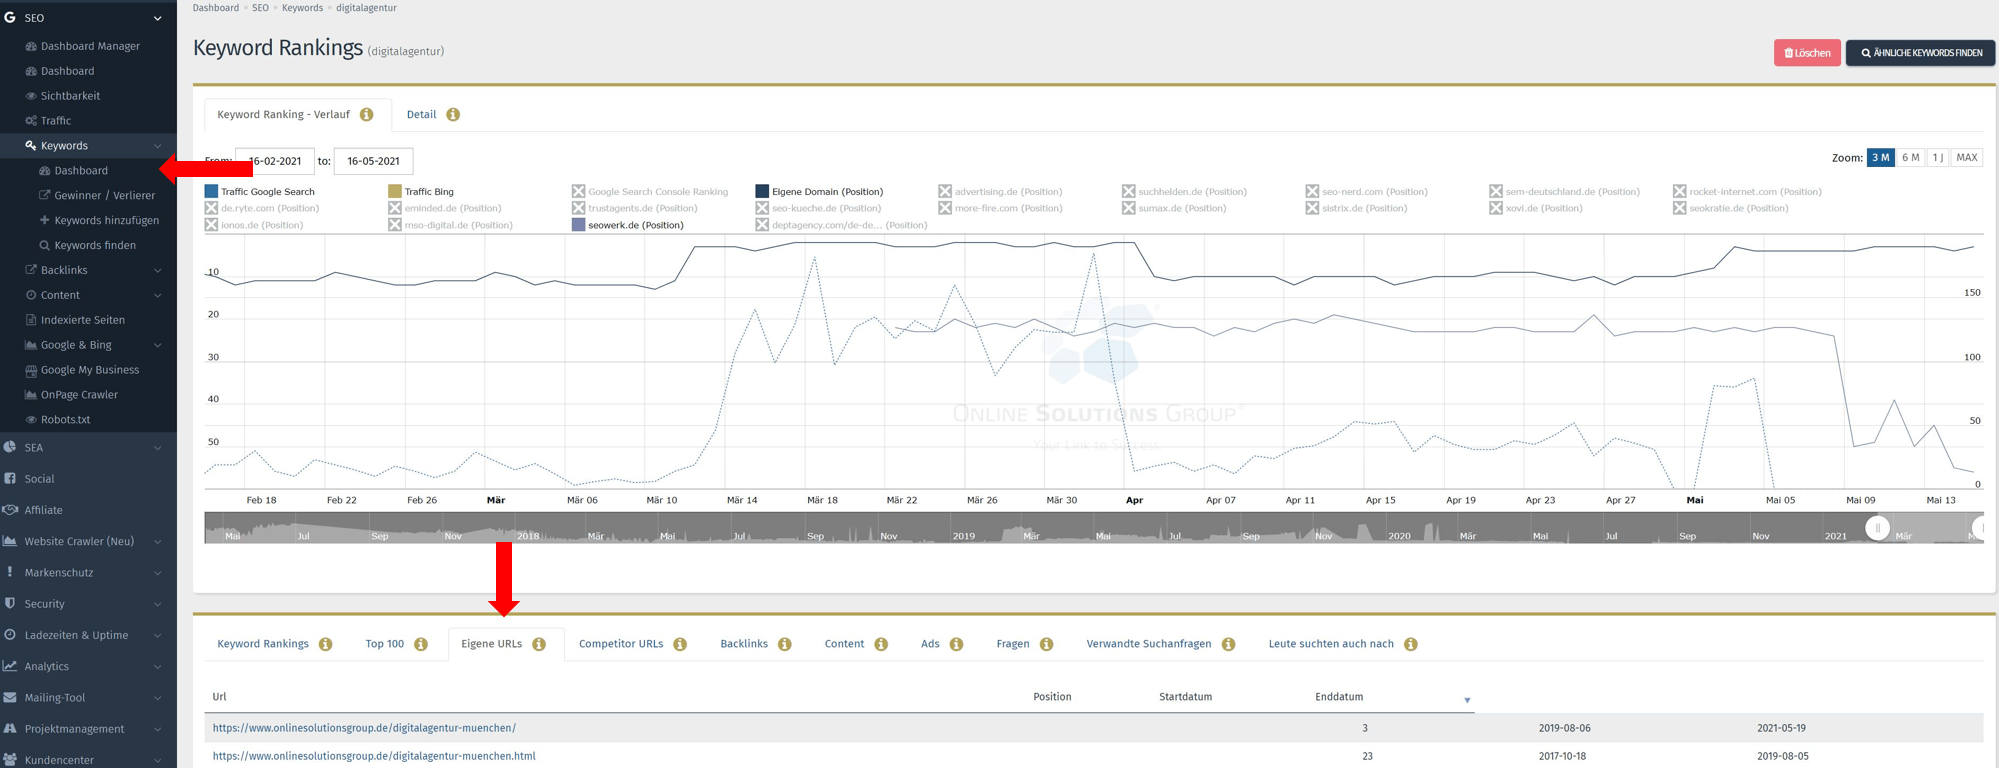Expand the SEA menu section

[158, 448]
